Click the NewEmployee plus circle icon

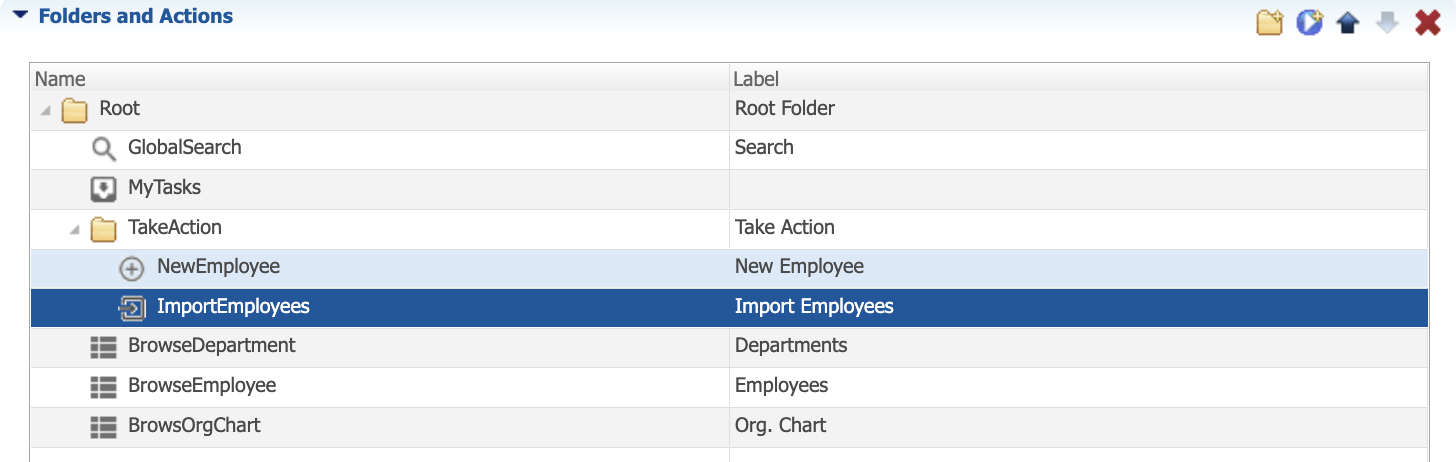tap(132, 268)
